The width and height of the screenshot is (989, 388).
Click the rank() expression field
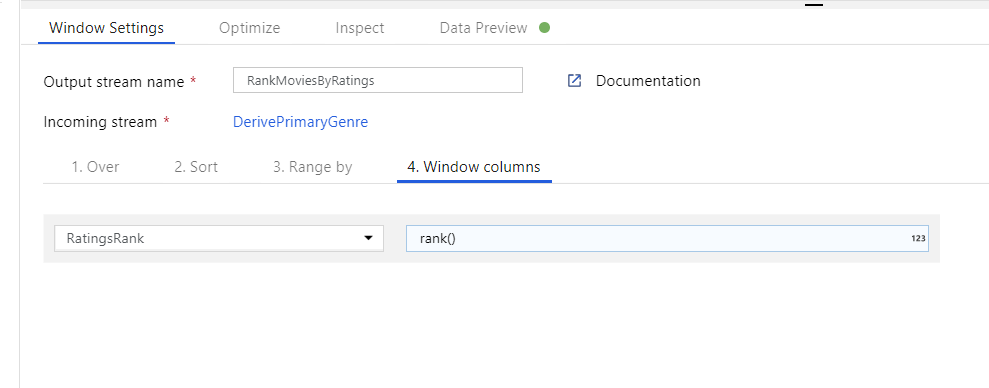[x=667, y=238]
